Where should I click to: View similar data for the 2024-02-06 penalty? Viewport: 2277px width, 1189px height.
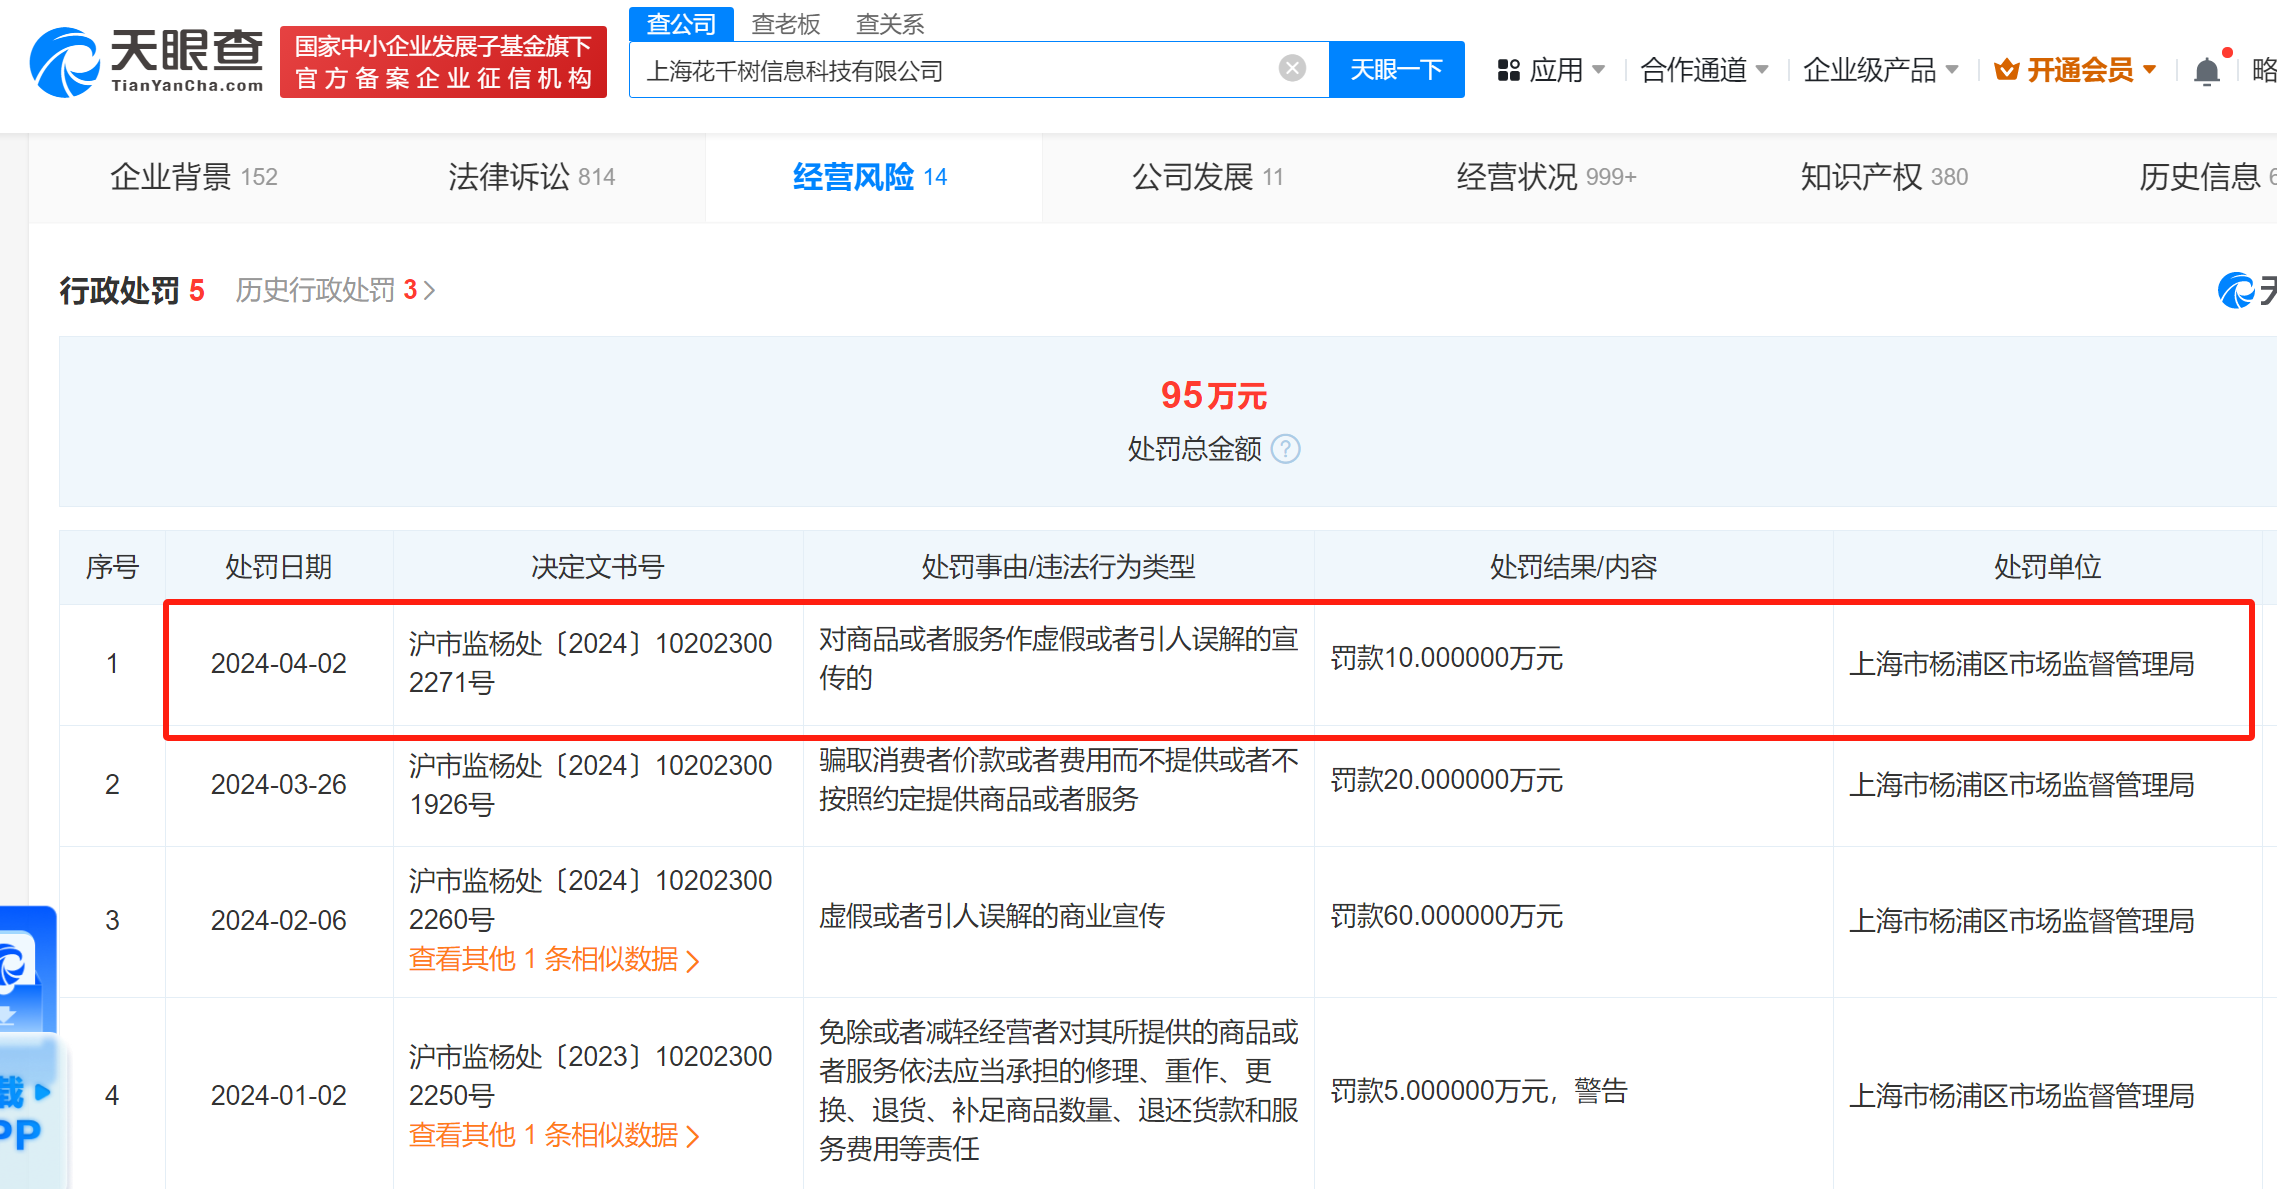(x=553, y=959)
